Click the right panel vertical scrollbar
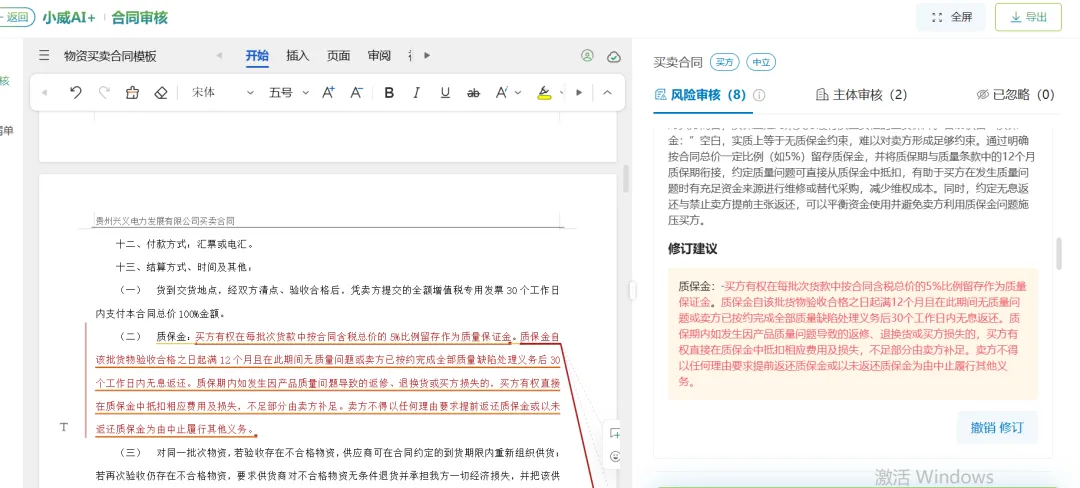The image size is (1080, 488). pos(1059,254)
